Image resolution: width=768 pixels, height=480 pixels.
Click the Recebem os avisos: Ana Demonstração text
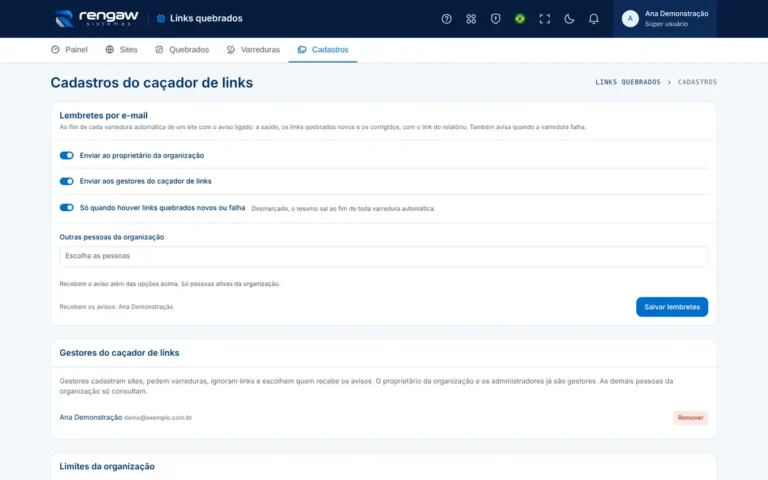(116, 307)
